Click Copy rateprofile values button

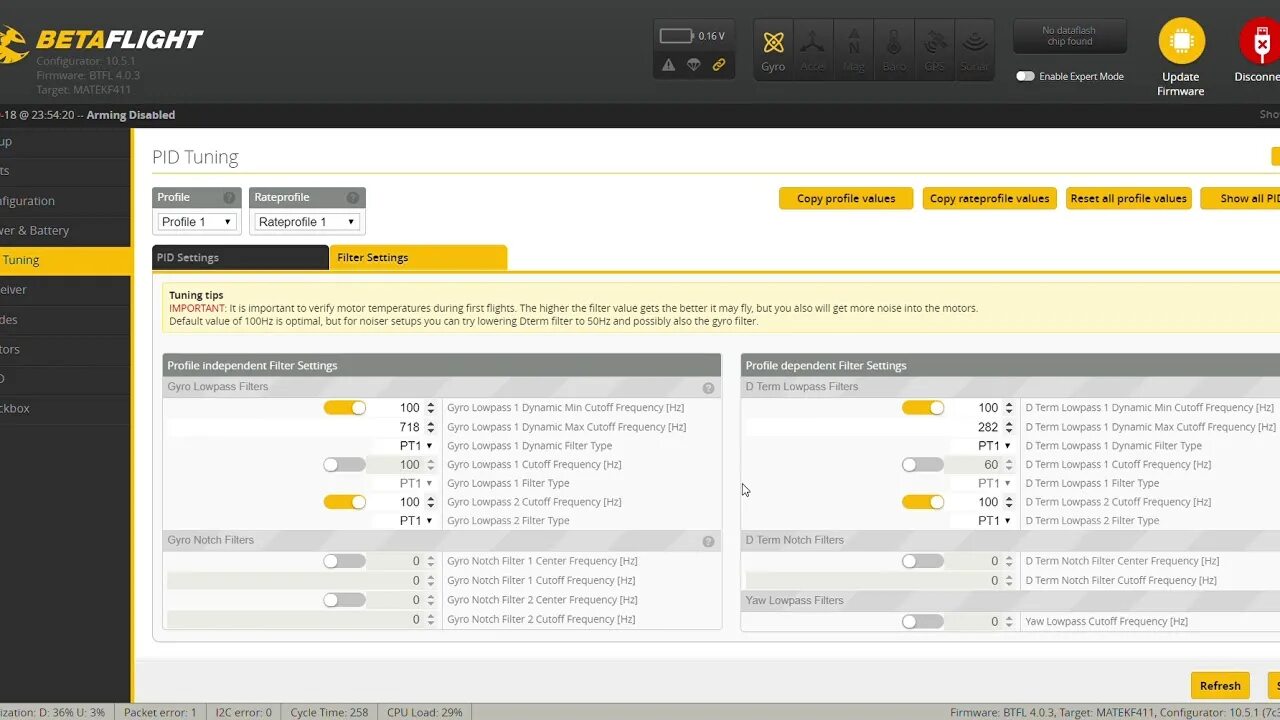989,198
